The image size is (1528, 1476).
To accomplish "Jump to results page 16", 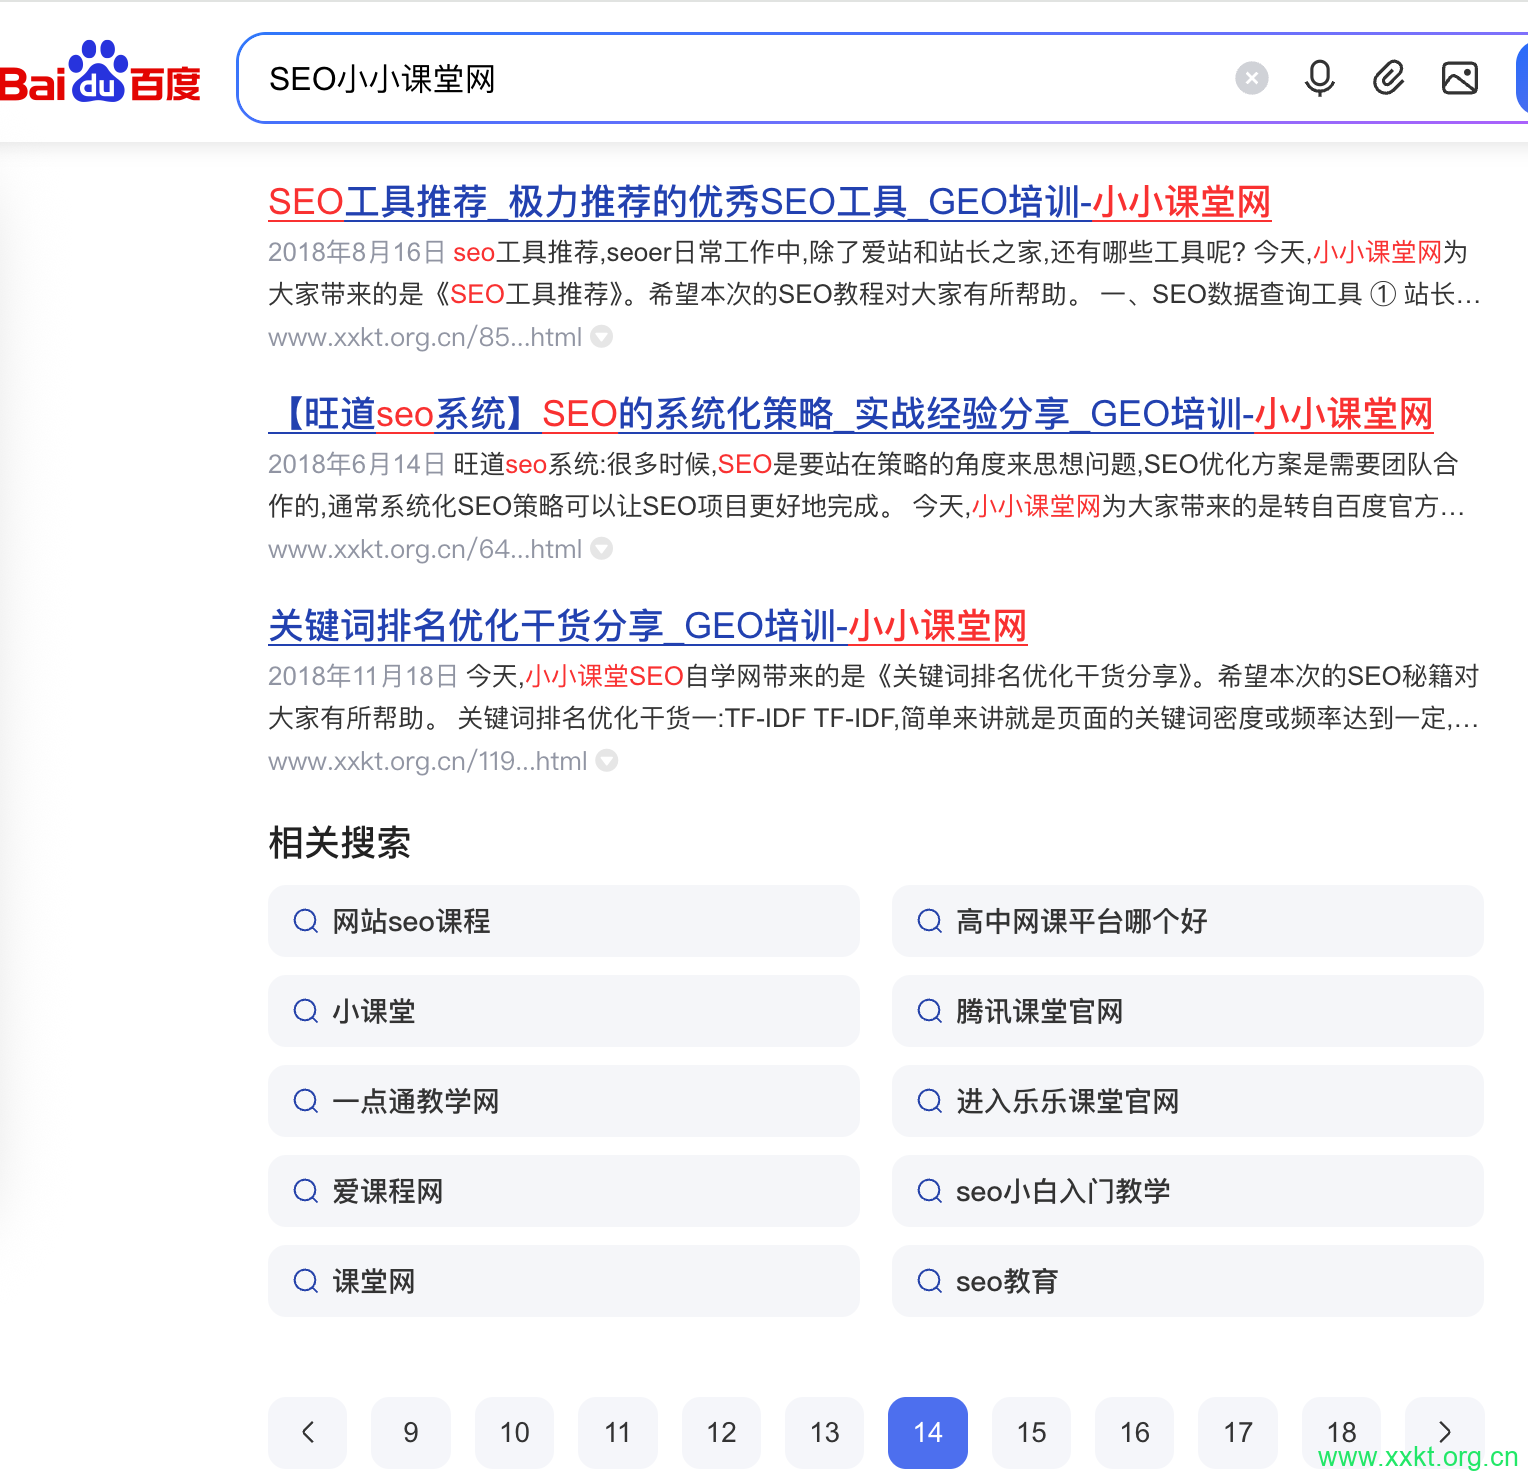I will 1134,1432.
